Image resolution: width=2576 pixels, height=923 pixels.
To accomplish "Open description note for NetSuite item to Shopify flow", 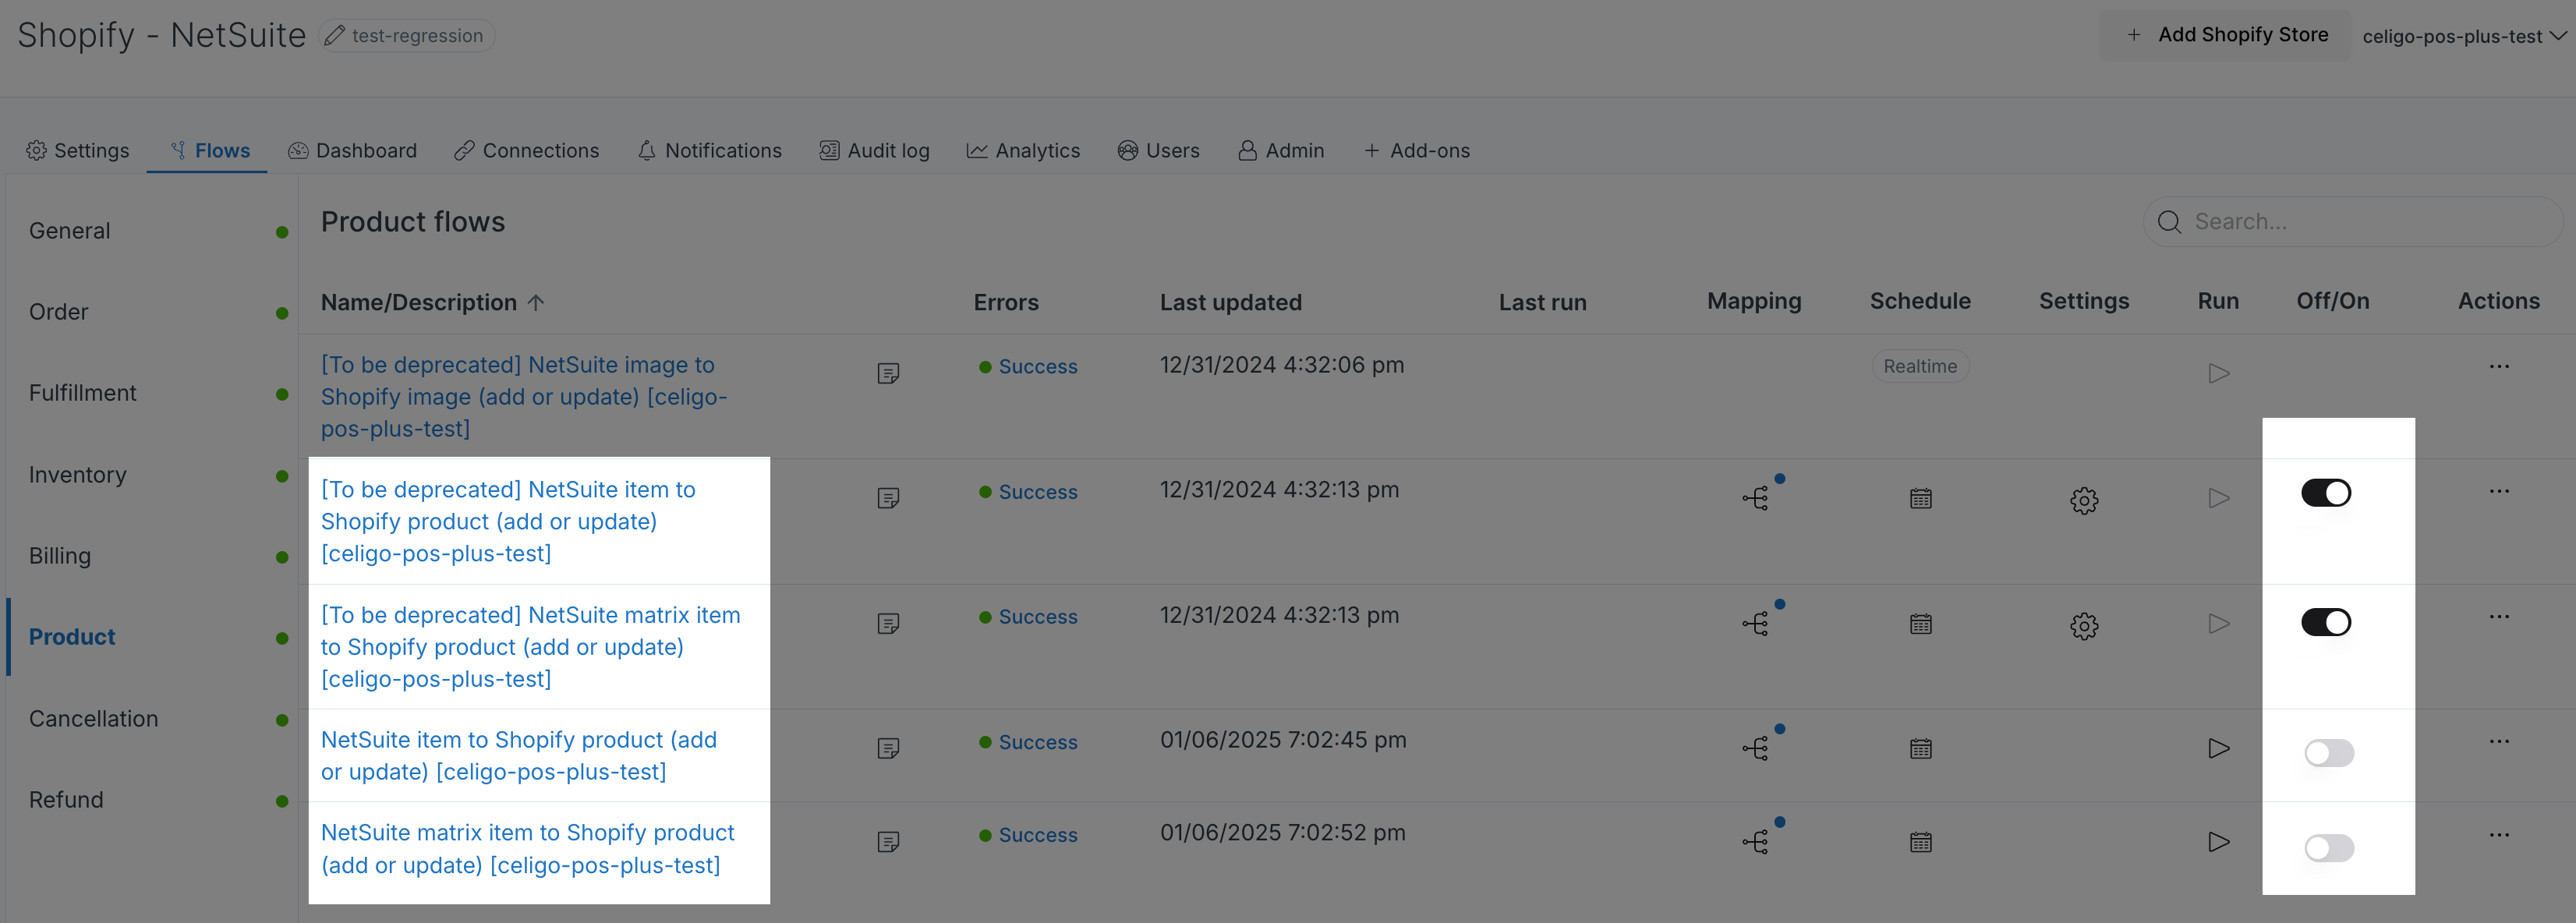I will point(888,748).
